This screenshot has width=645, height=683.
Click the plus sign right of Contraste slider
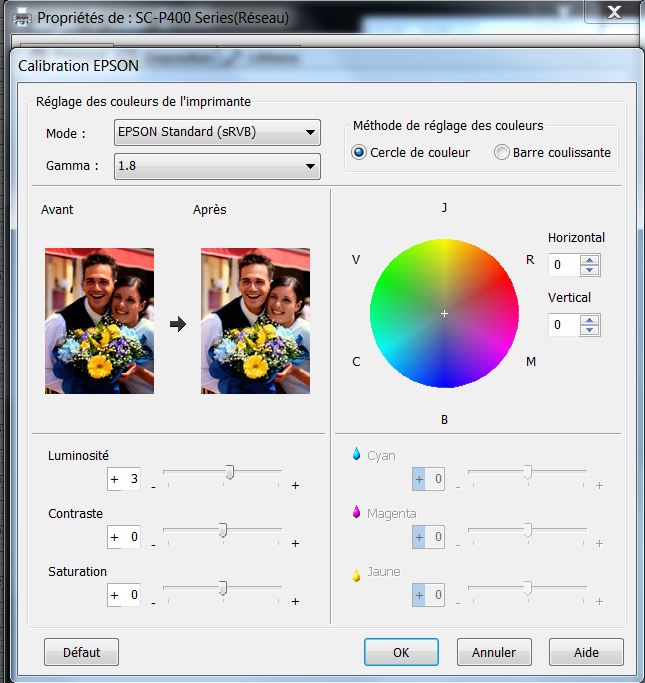[295, 543]
